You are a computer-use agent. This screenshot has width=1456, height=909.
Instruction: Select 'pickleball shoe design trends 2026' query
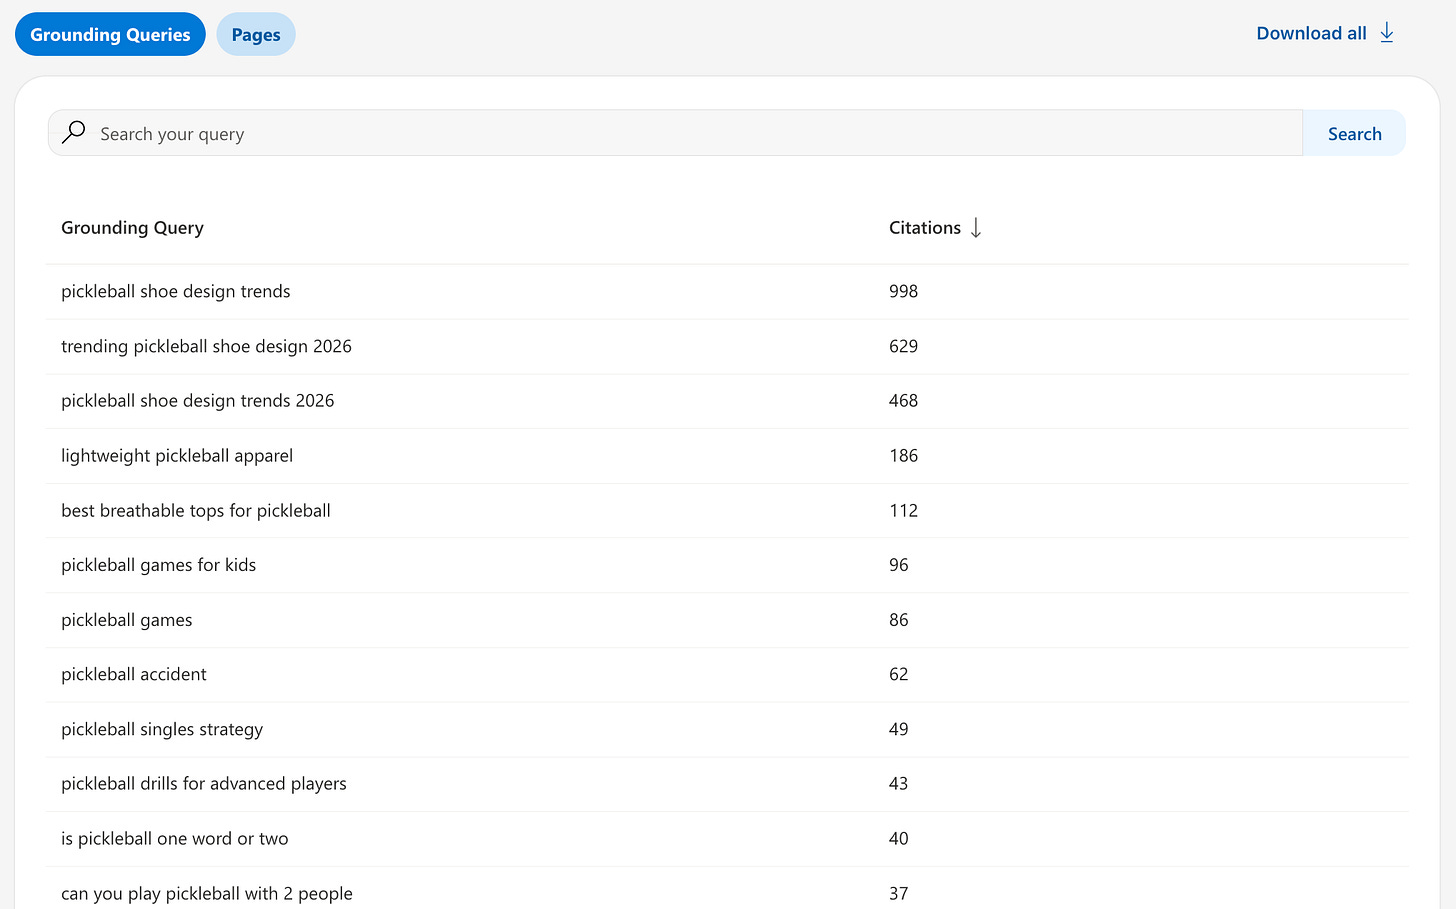(197, 401)
